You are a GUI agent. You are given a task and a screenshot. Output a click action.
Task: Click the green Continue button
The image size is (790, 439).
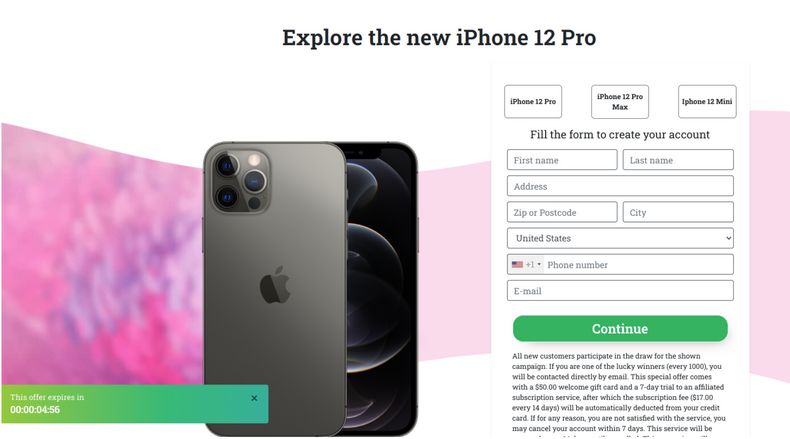(x=620, y=329)
